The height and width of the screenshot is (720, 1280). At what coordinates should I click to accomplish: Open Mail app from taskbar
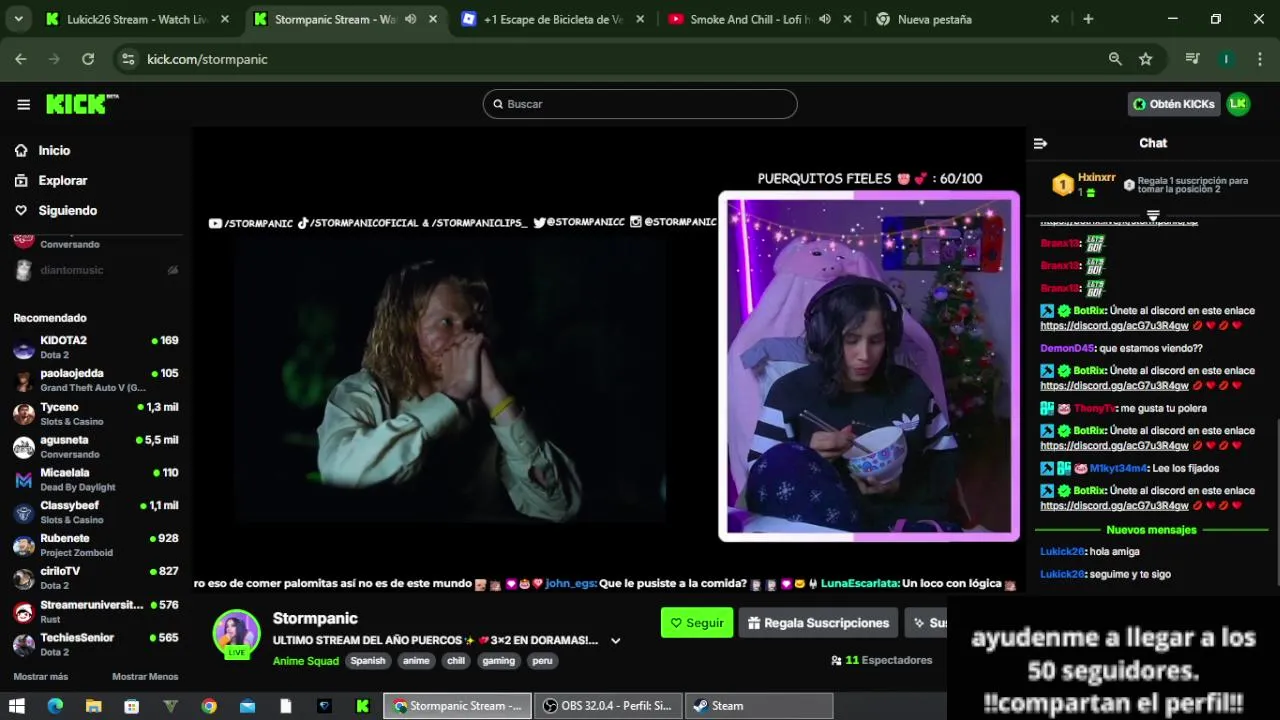tap(247, 706)
